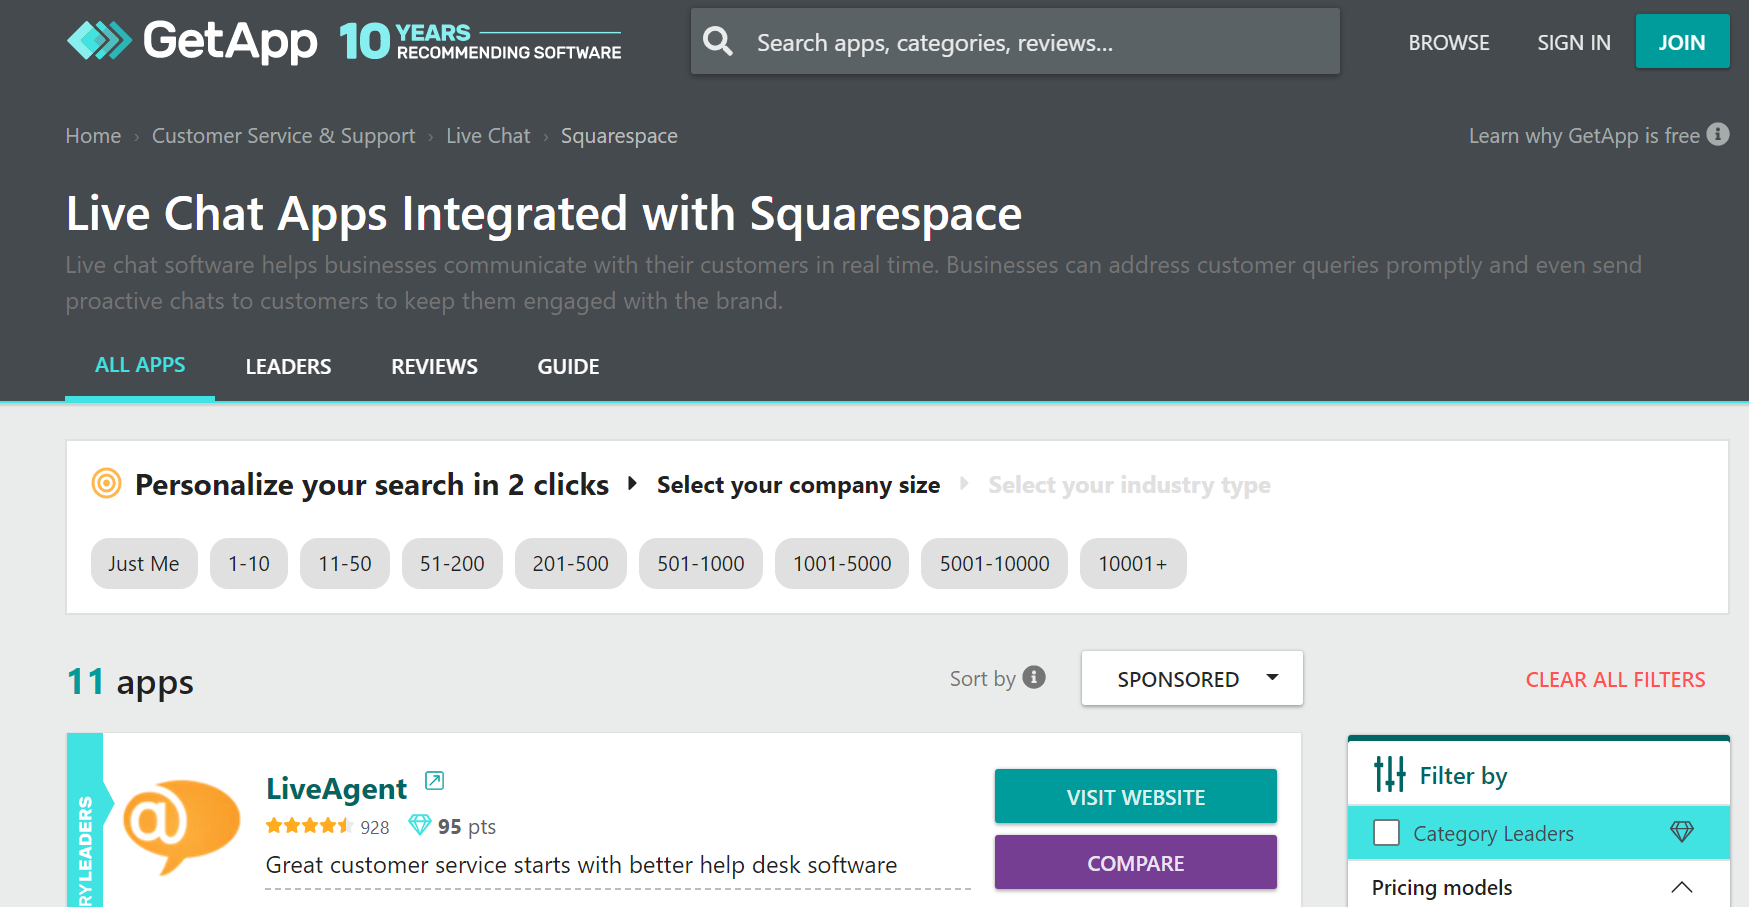Select 501-1000 company size

click(x=701, y=564)
